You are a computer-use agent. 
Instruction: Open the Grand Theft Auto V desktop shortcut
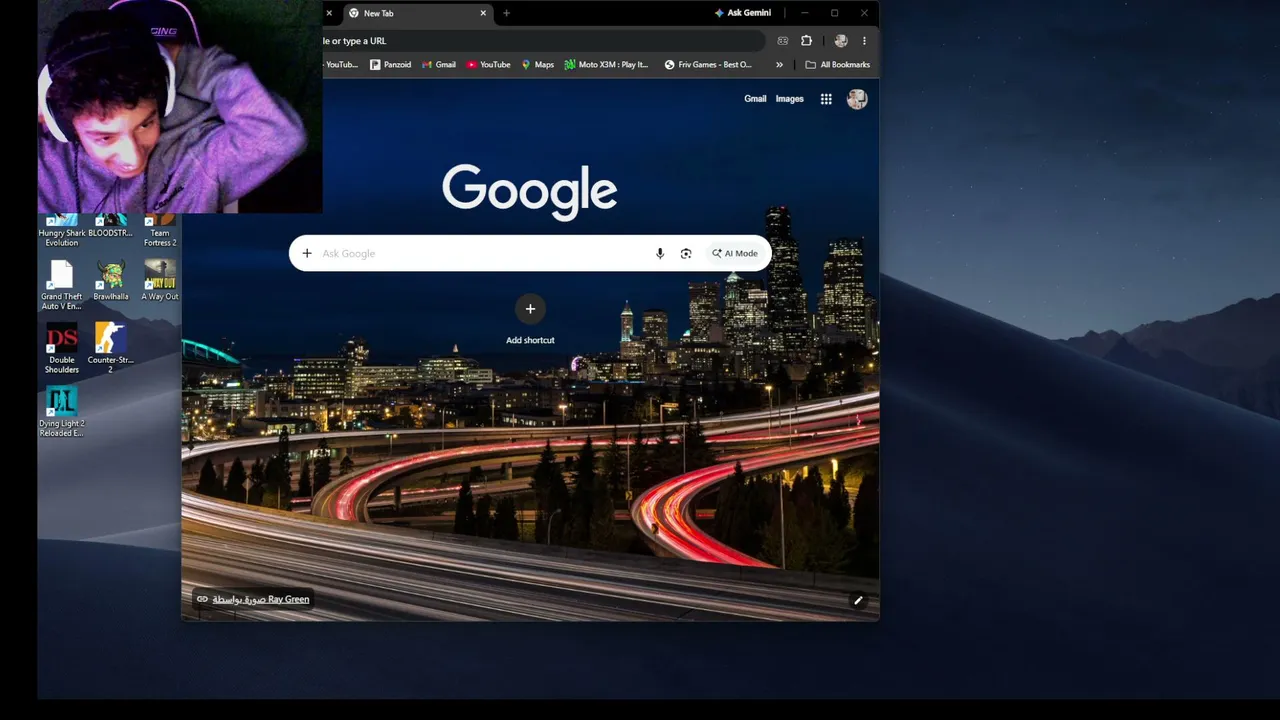pos(61,284)
